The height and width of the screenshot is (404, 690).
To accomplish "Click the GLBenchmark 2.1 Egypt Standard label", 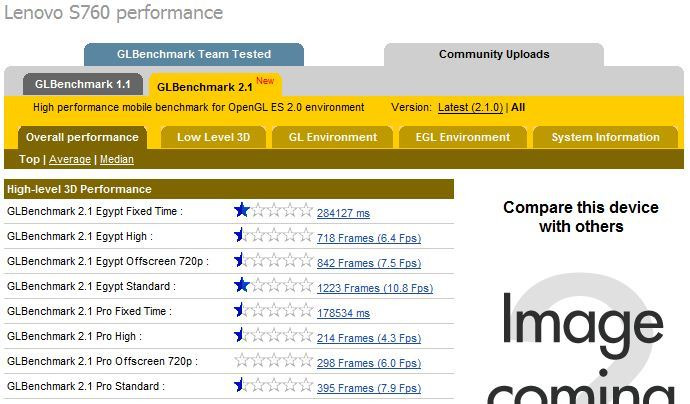I will tap(91, 286).
